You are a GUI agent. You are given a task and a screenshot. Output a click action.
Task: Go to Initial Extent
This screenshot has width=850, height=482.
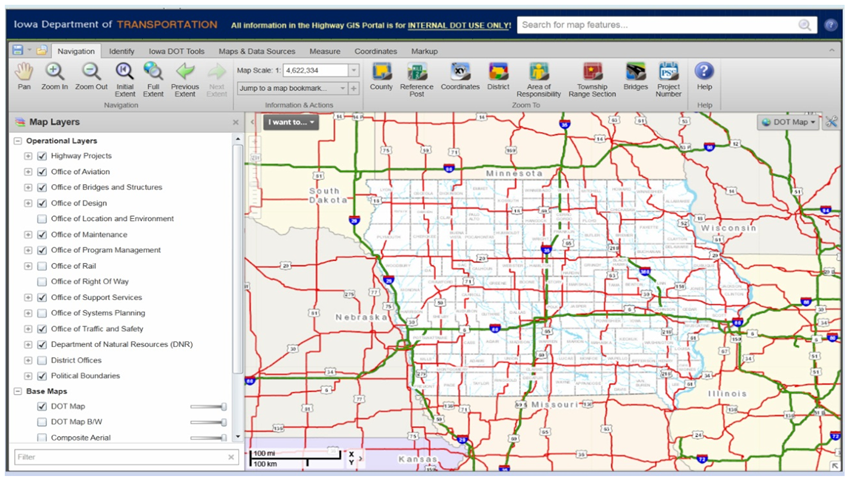pyautogui.click(x=125, y=80)
